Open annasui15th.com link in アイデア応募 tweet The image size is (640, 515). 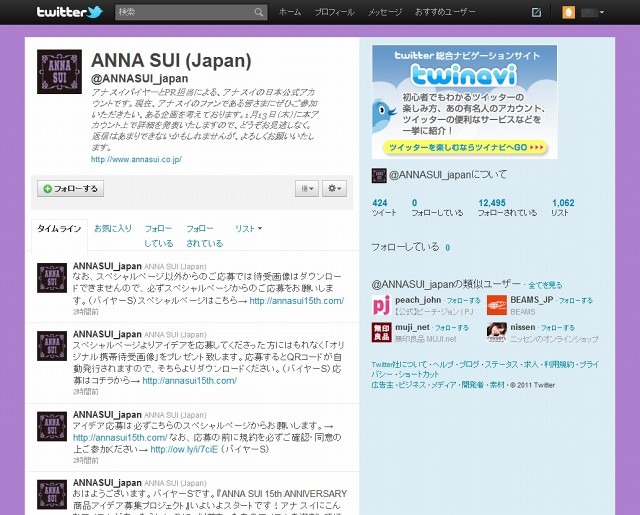click(120, 437)
